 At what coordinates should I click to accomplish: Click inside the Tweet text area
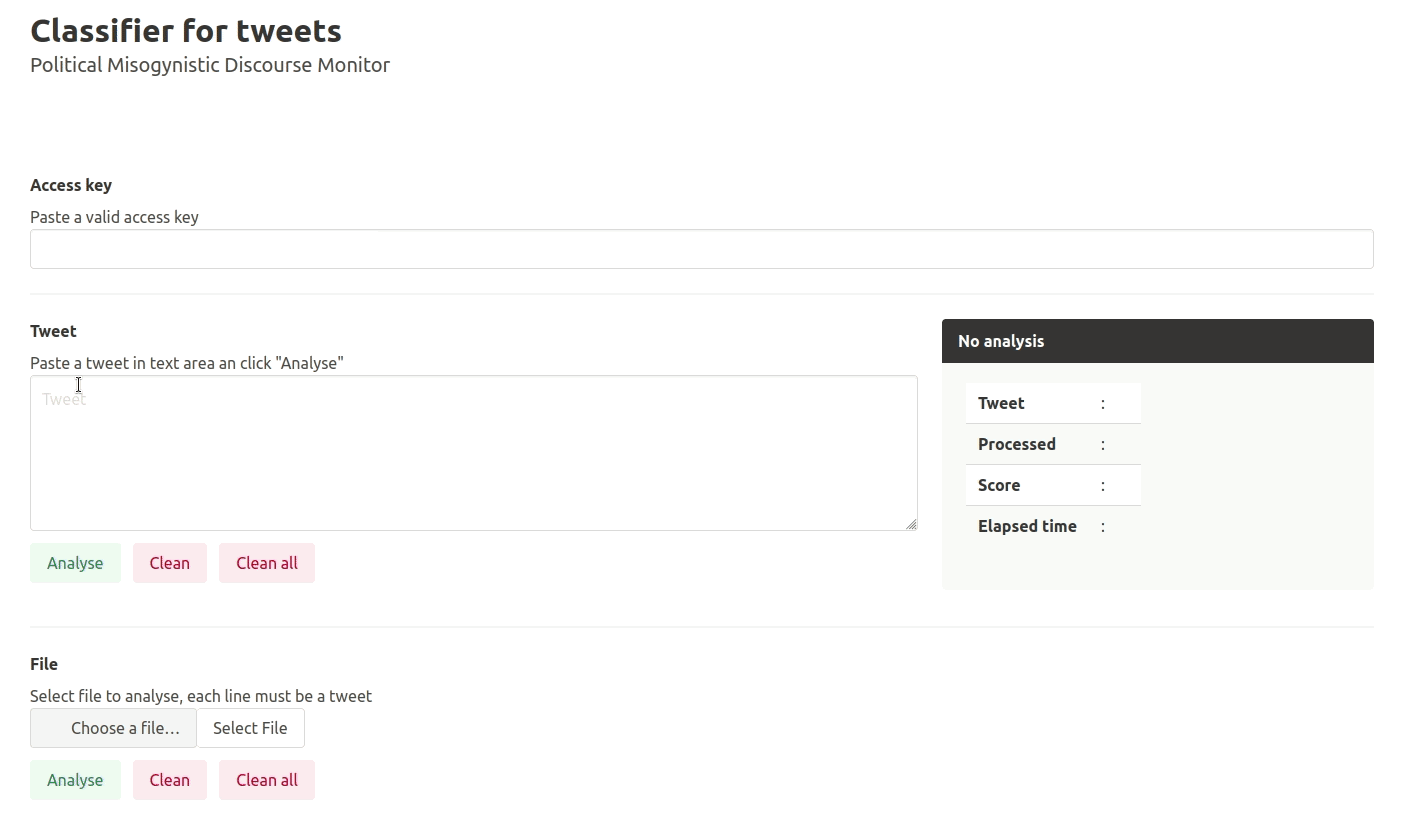click(x=473, y=453)
